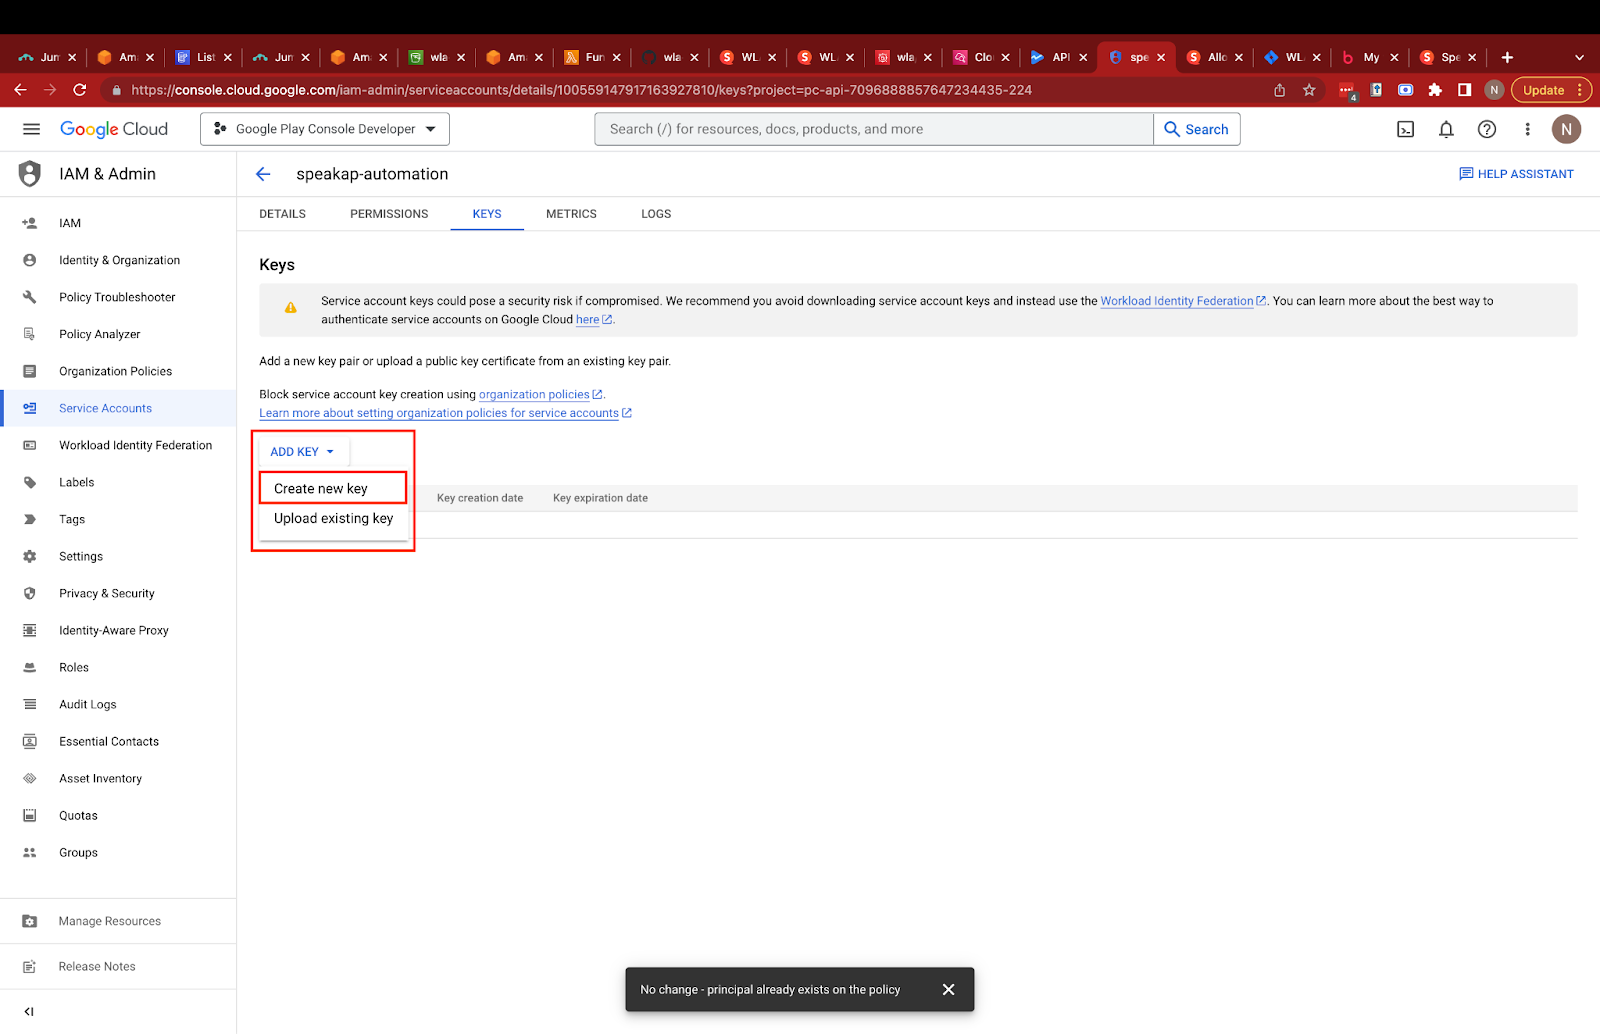1600x1034 pixels.
Task: Click the Chrome Update button
Action: [1551, 90]
